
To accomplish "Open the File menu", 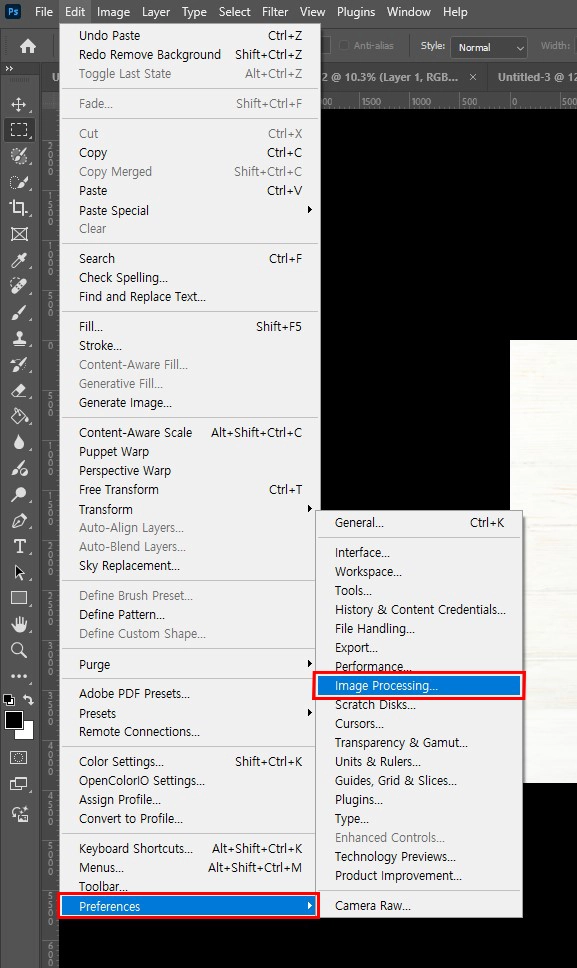I will coord(44,12).
